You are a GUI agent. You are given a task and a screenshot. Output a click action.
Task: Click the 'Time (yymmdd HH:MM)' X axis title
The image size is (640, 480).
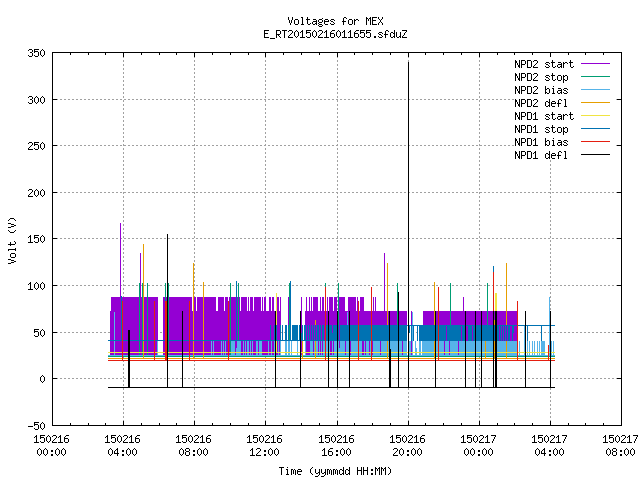click(335, 471)
